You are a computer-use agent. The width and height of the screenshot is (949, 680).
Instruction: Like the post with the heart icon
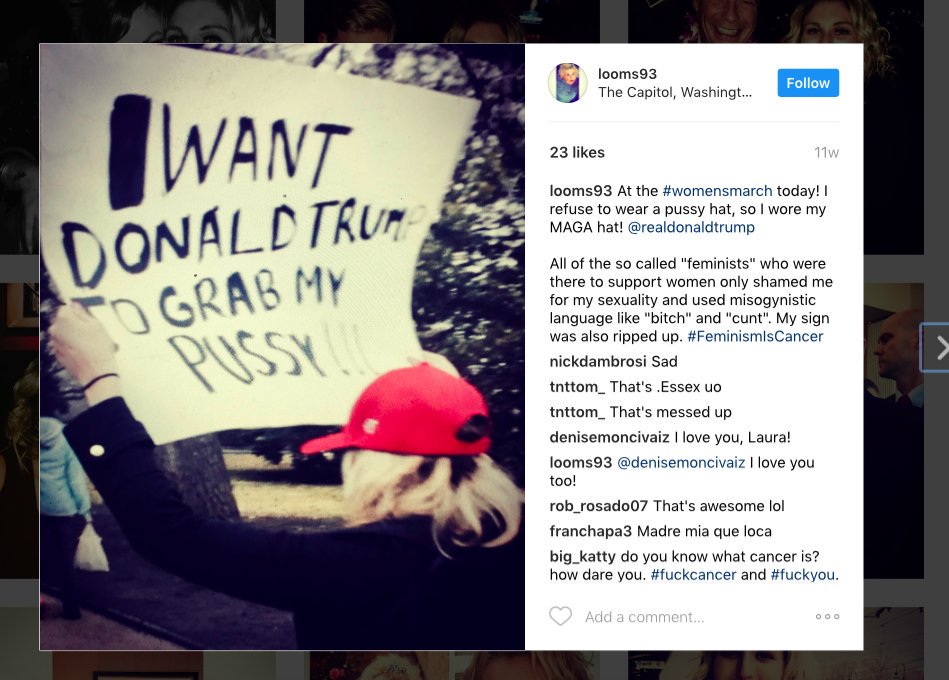560,616
